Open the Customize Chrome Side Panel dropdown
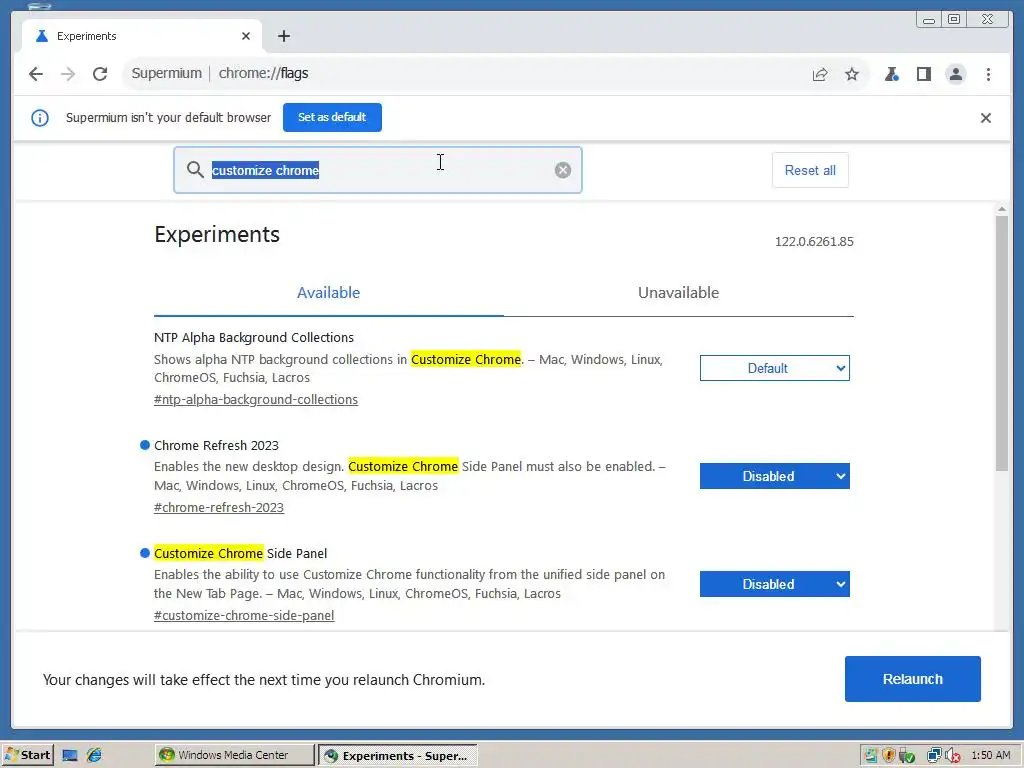 (775, 584)
